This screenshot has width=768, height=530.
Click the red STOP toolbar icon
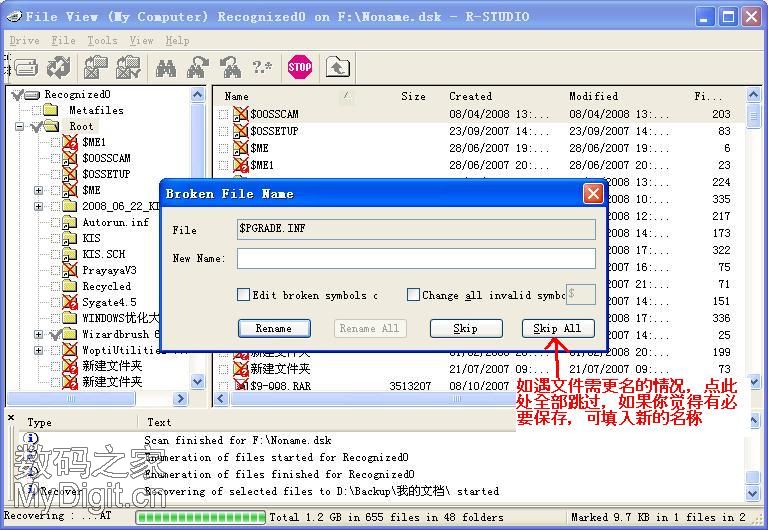pos(299,67)
